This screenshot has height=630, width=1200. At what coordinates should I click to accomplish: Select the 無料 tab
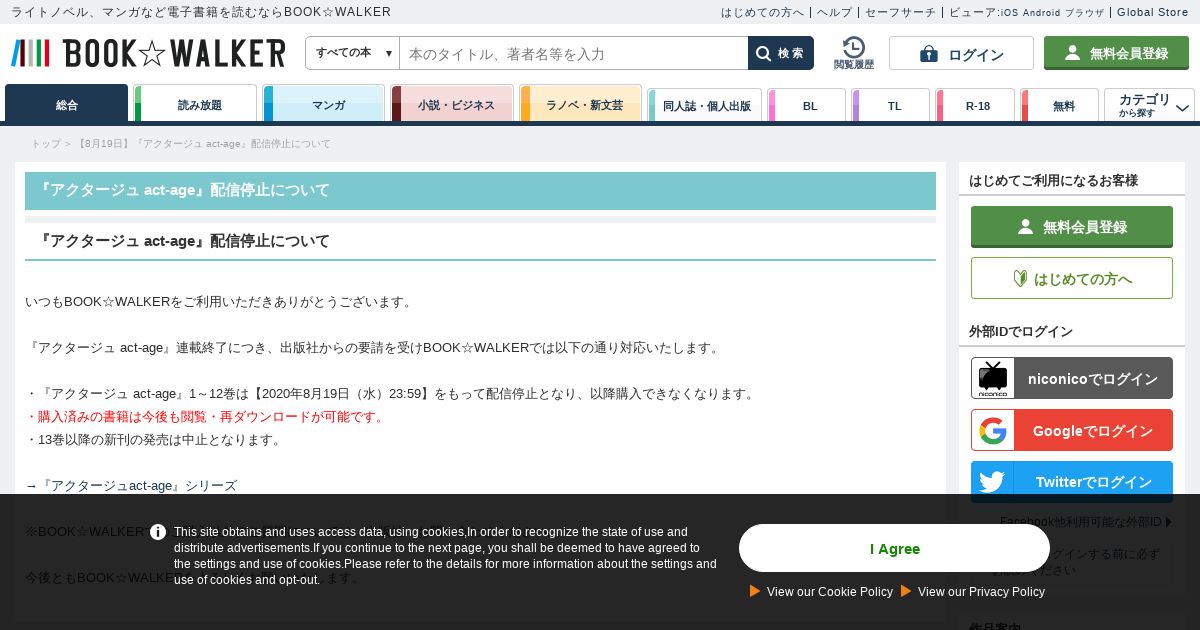[1060, 105]
